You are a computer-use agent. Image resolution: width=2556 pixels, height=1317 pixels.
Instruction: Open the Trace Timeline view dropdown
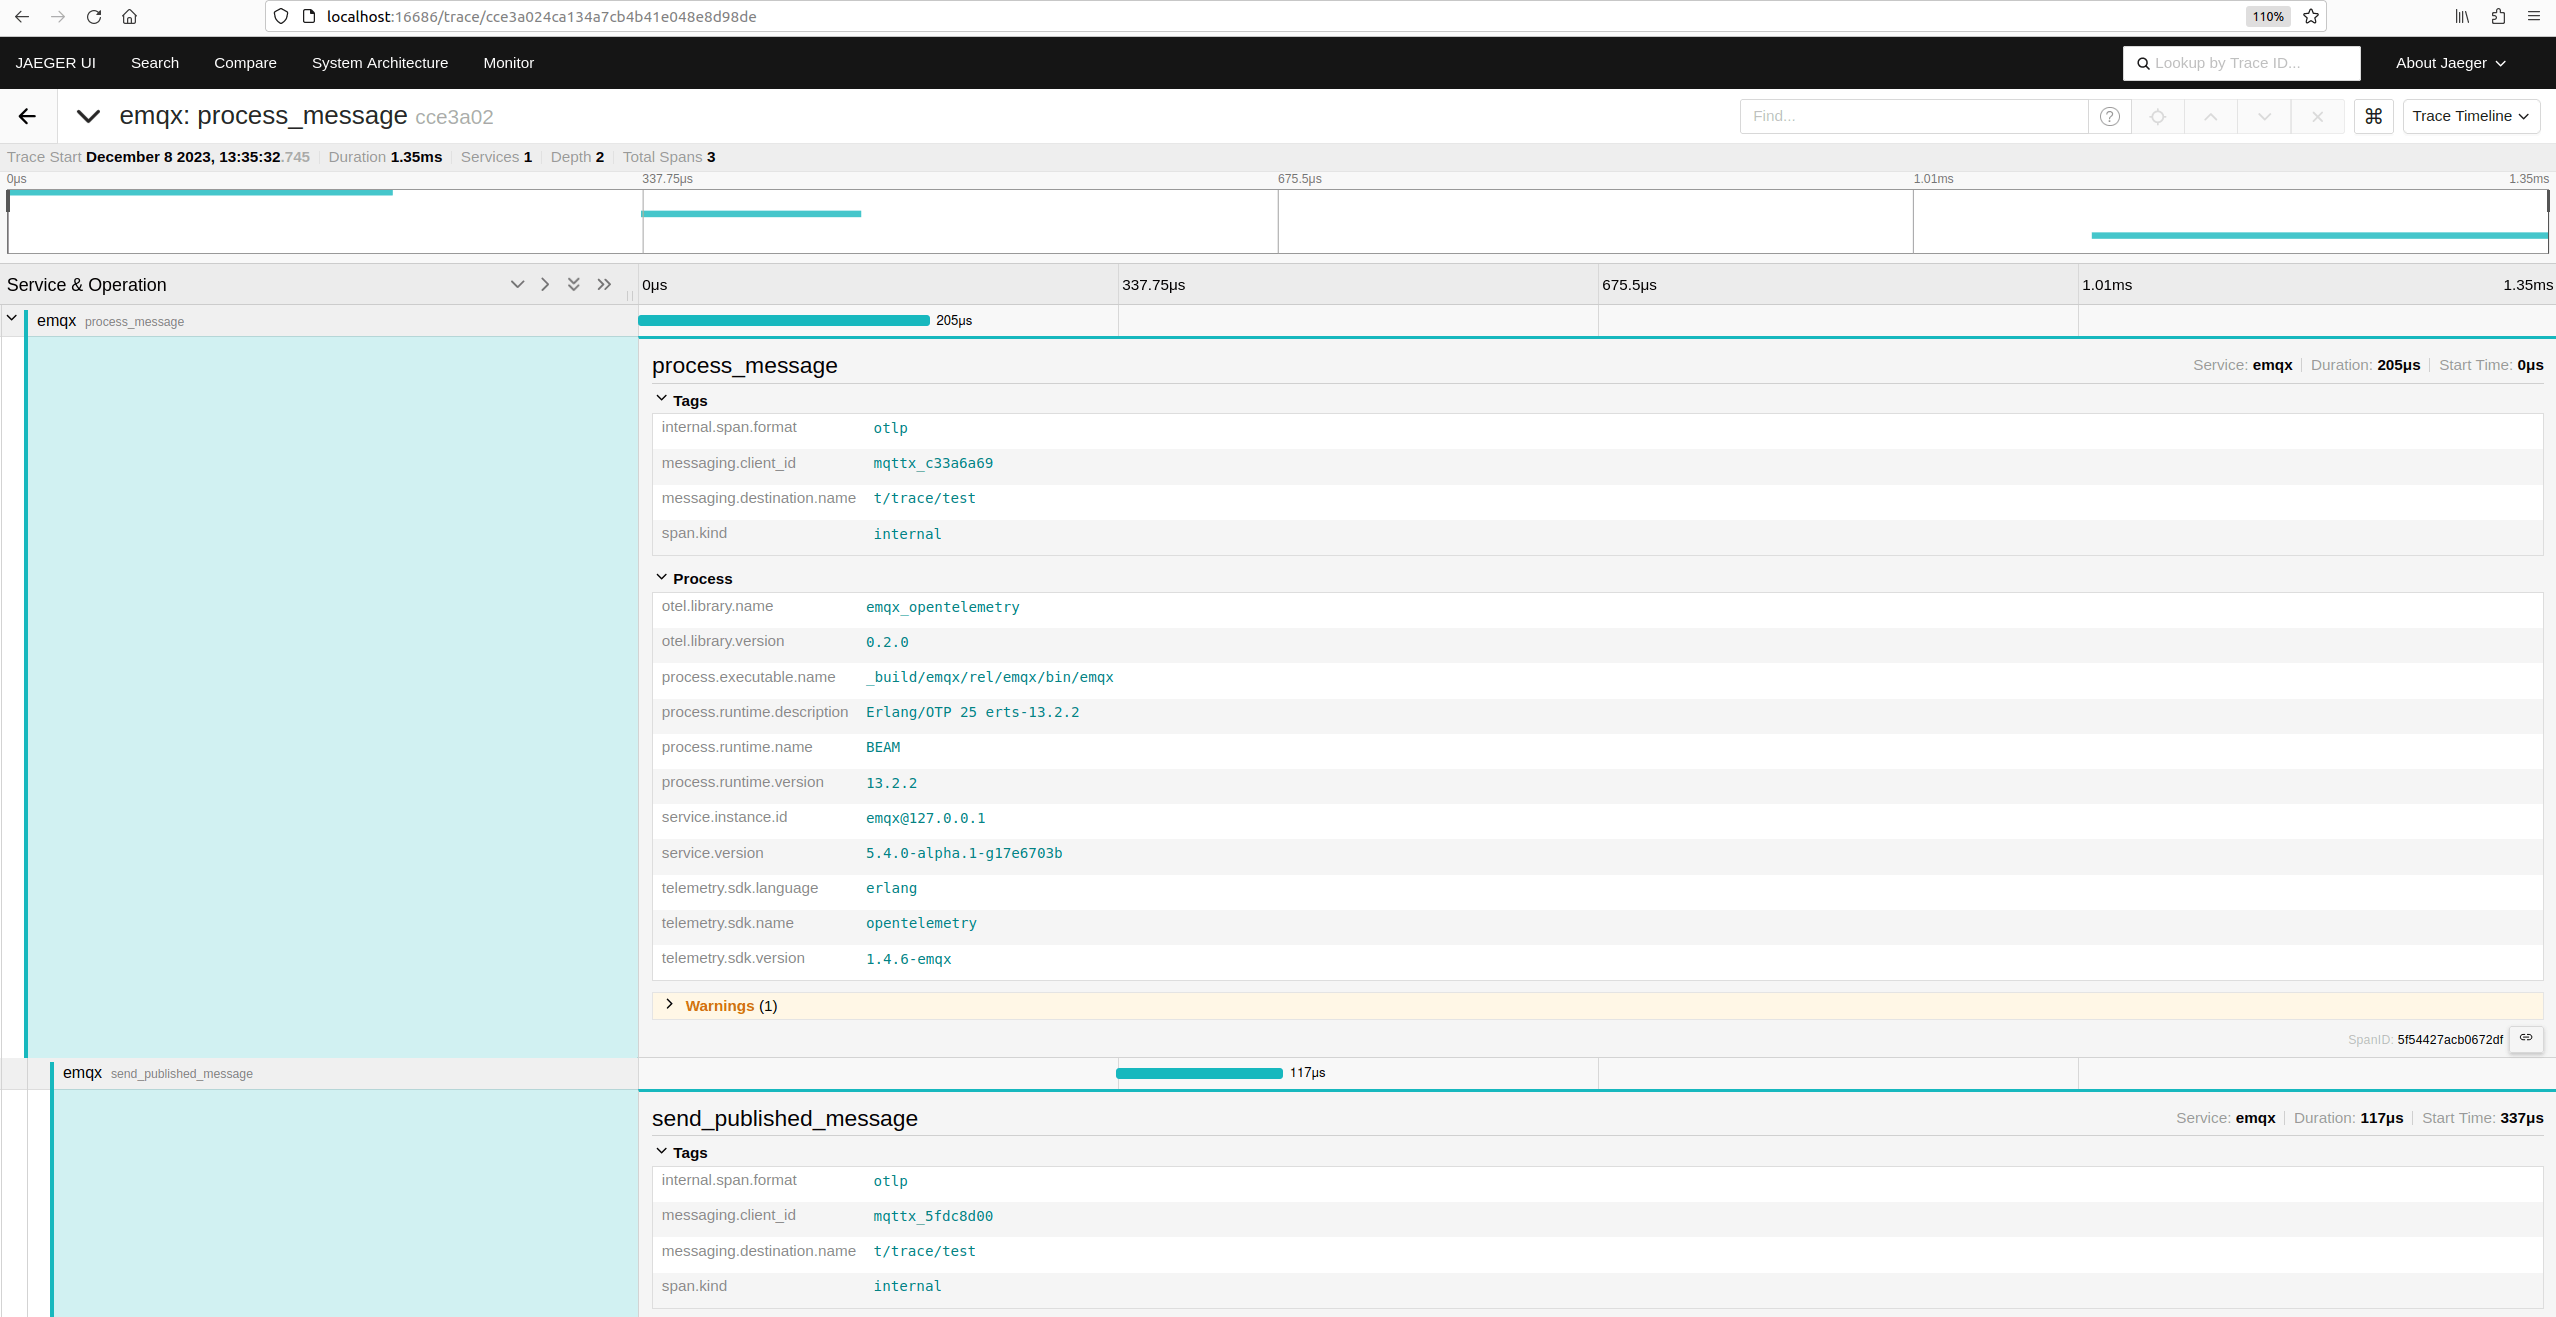coord(2471,116)
